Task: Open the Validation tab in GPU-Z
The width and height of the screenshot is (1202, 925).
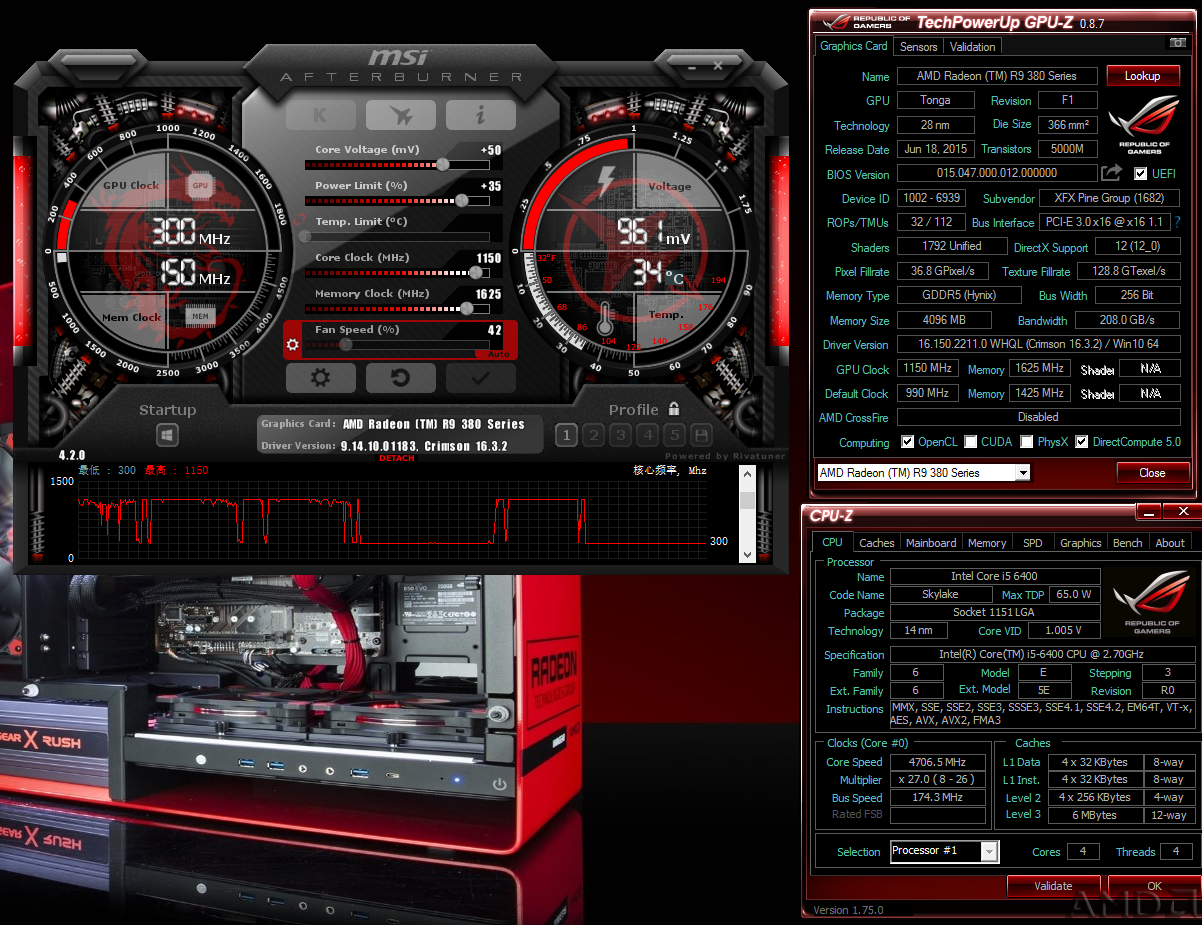Action: click(x=973, y=47)
